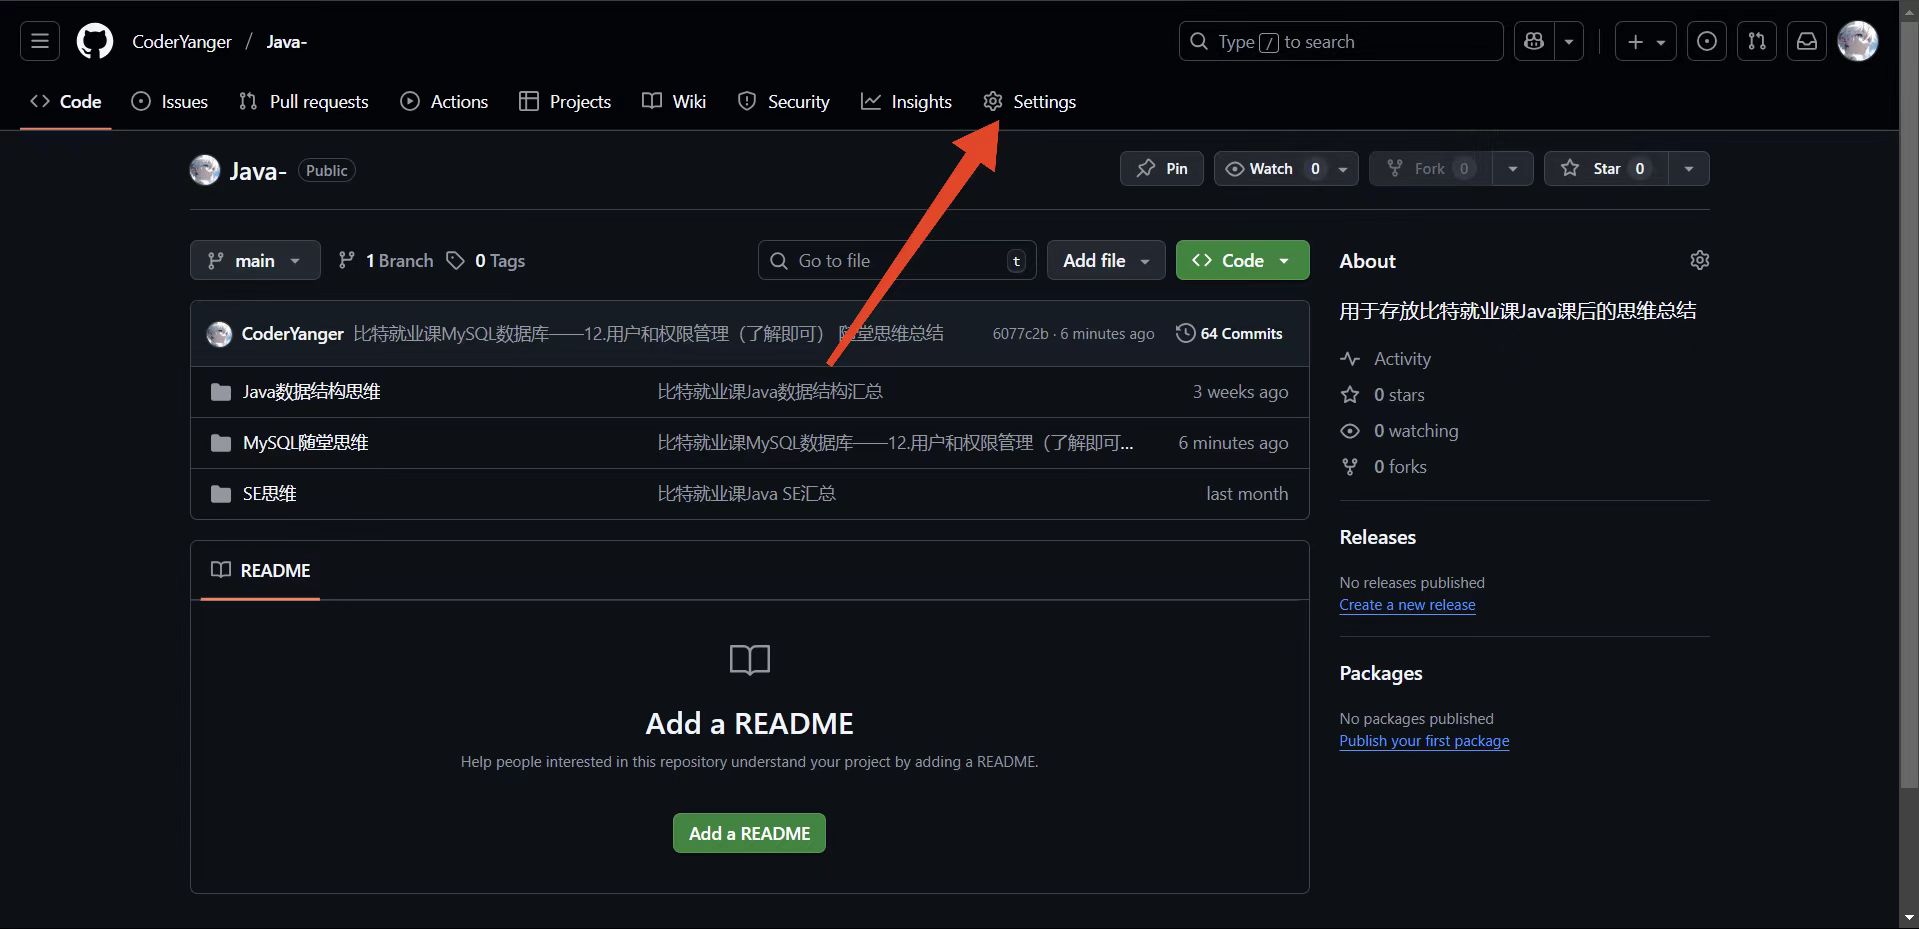Viewport: 1919px width, 929px height.
Task: Click the vertical page scrollbar thumb
Action: 1909,404
